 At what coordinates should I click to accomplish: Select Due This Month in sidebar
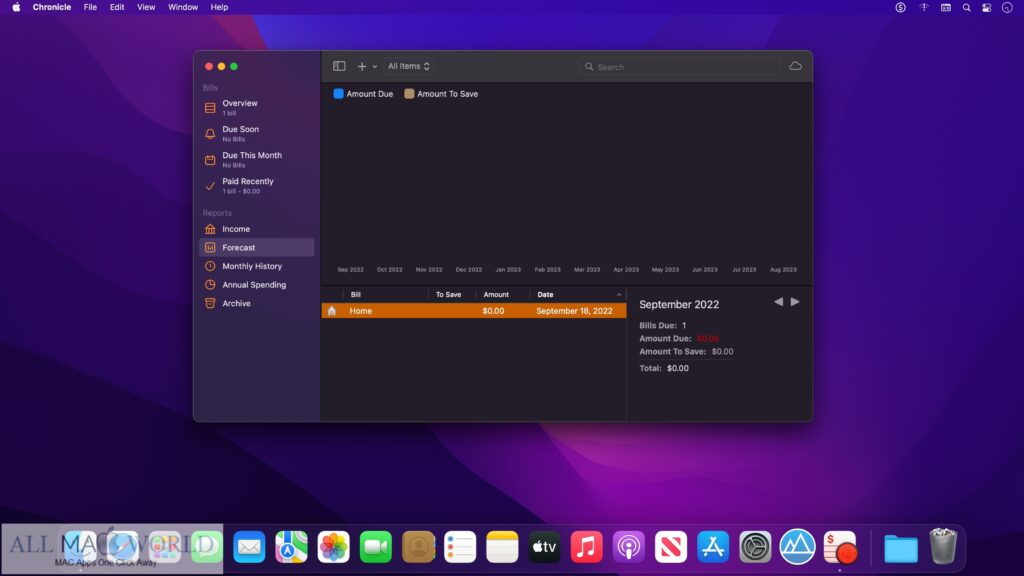coord(257,159)
